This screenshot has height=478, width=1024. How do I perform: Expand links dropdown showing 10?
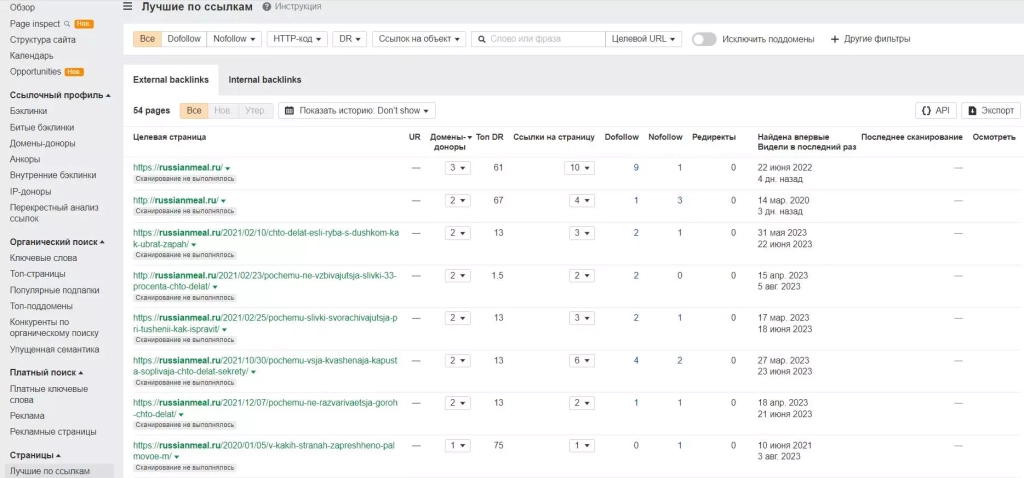(579, 168)
